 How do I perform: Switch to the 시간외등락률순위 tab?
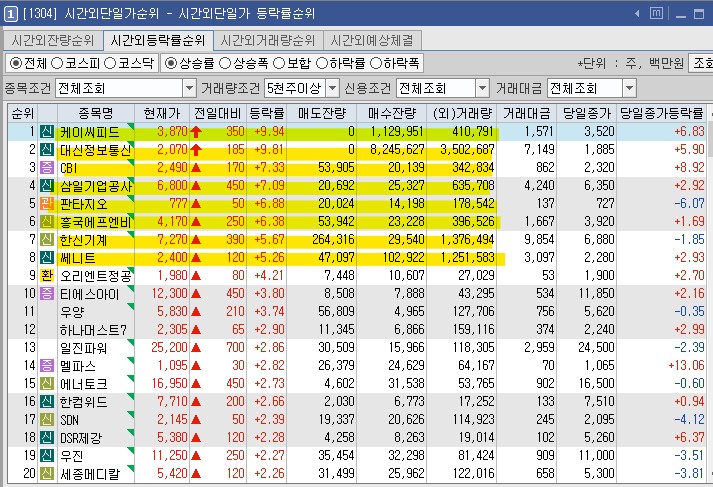tap(158, 40)
